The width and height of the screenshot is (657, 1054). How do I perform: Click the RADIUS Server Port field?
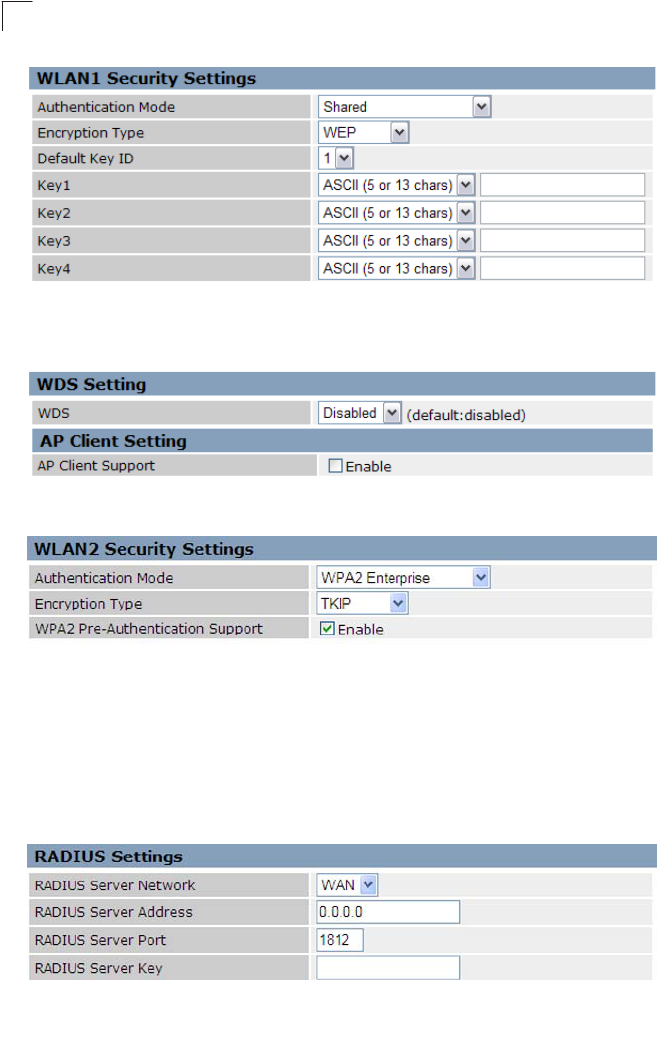(x=340, y=940)
